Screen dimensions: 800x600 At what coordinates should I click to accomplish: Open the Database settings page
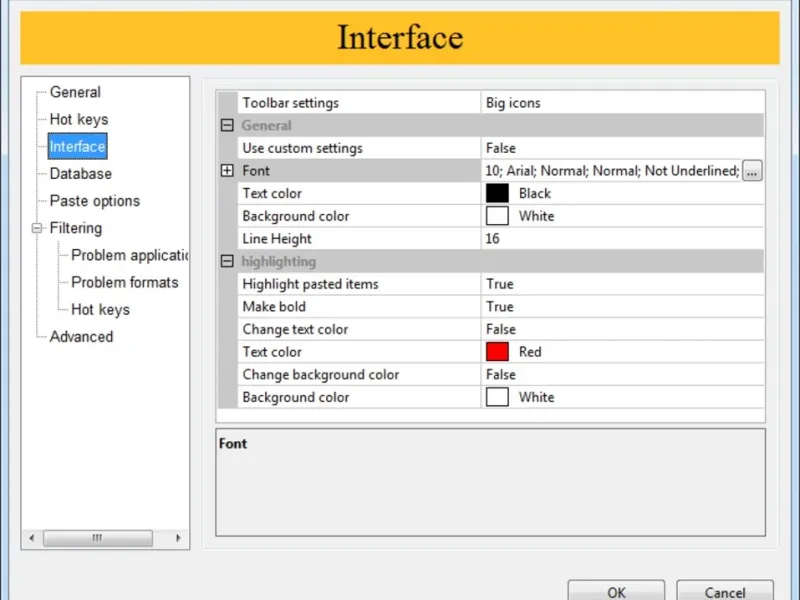point(81,174)
